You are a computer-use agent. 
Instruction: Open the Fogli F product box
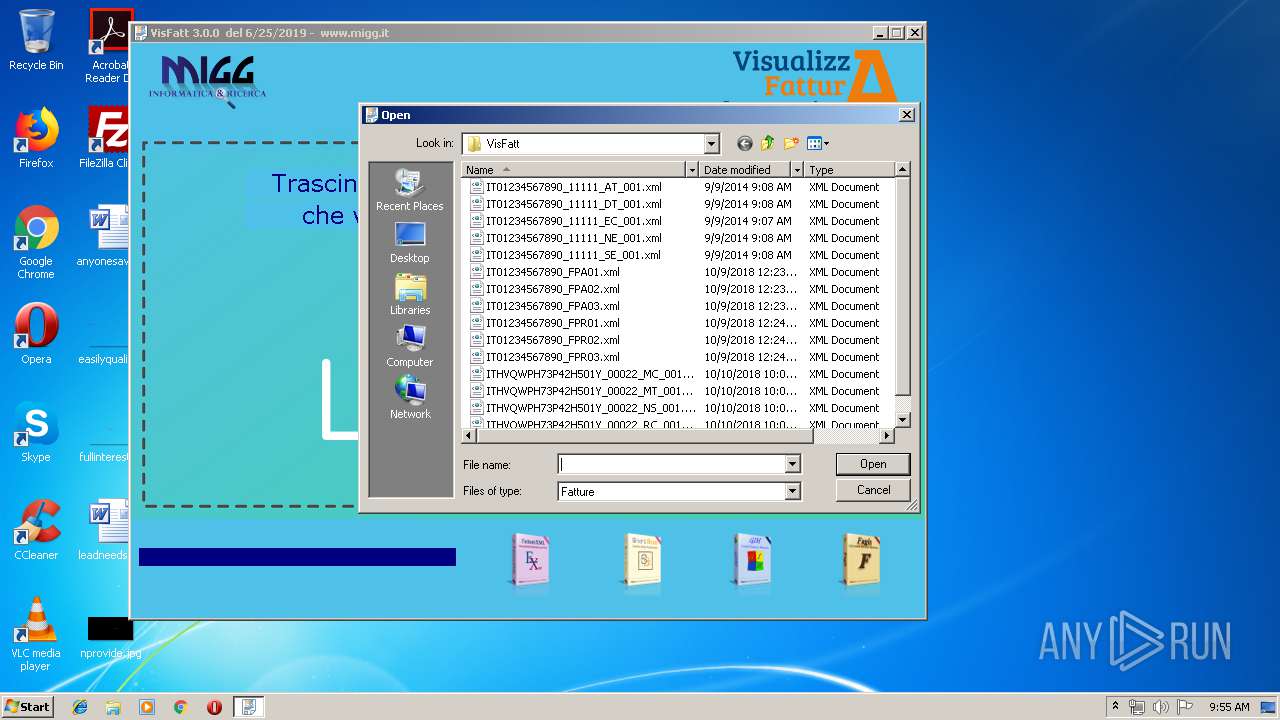861,559
